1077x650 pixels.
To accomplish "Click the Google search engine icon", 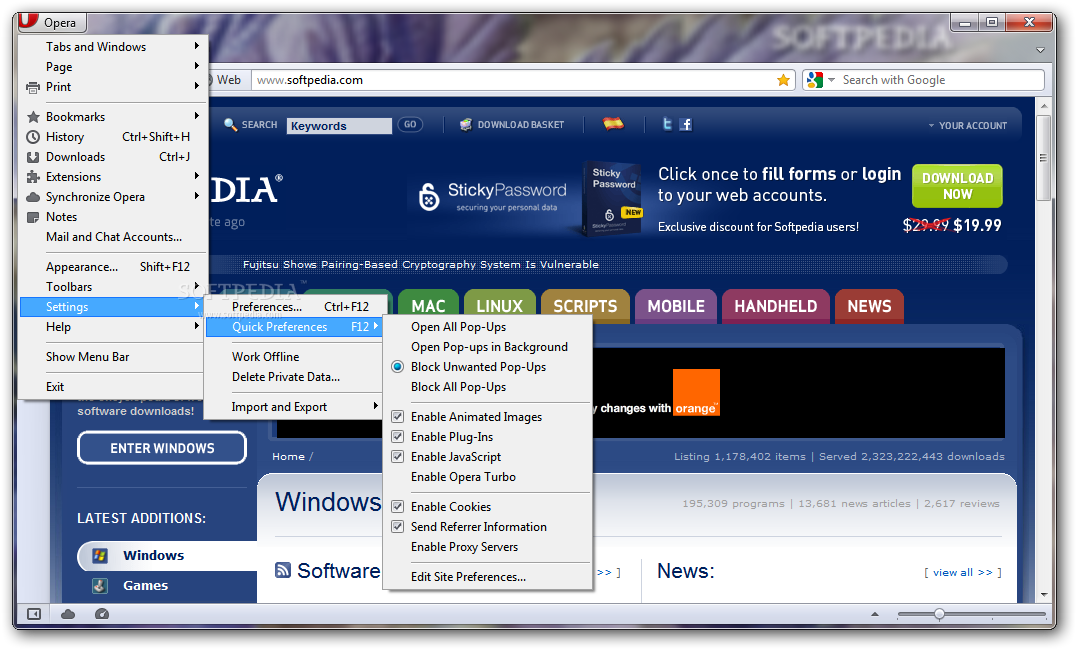I will click(x=815, y=80).
